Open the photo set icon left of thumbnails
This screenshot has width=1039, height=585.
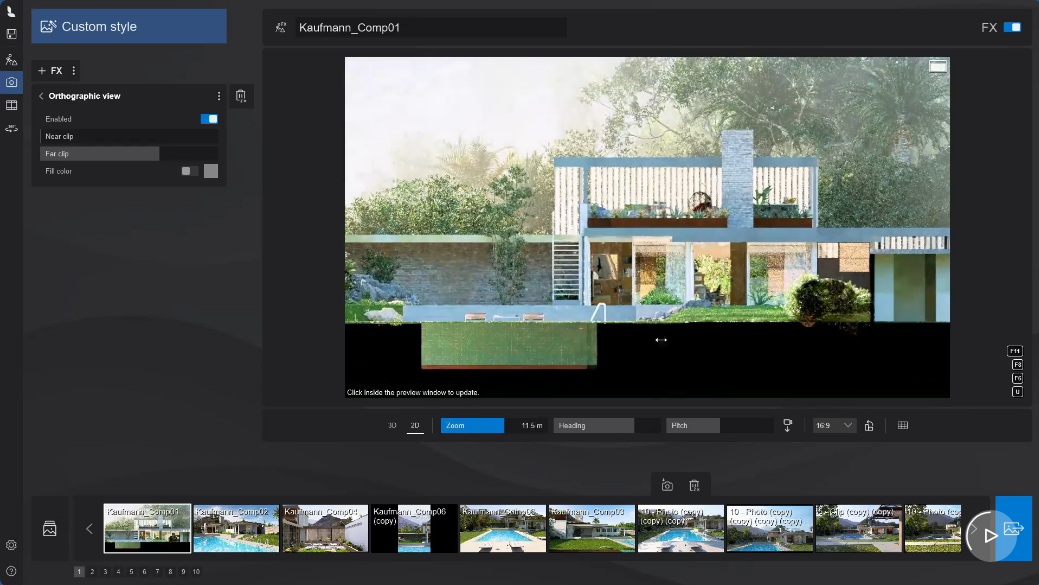tap(49, 529)
